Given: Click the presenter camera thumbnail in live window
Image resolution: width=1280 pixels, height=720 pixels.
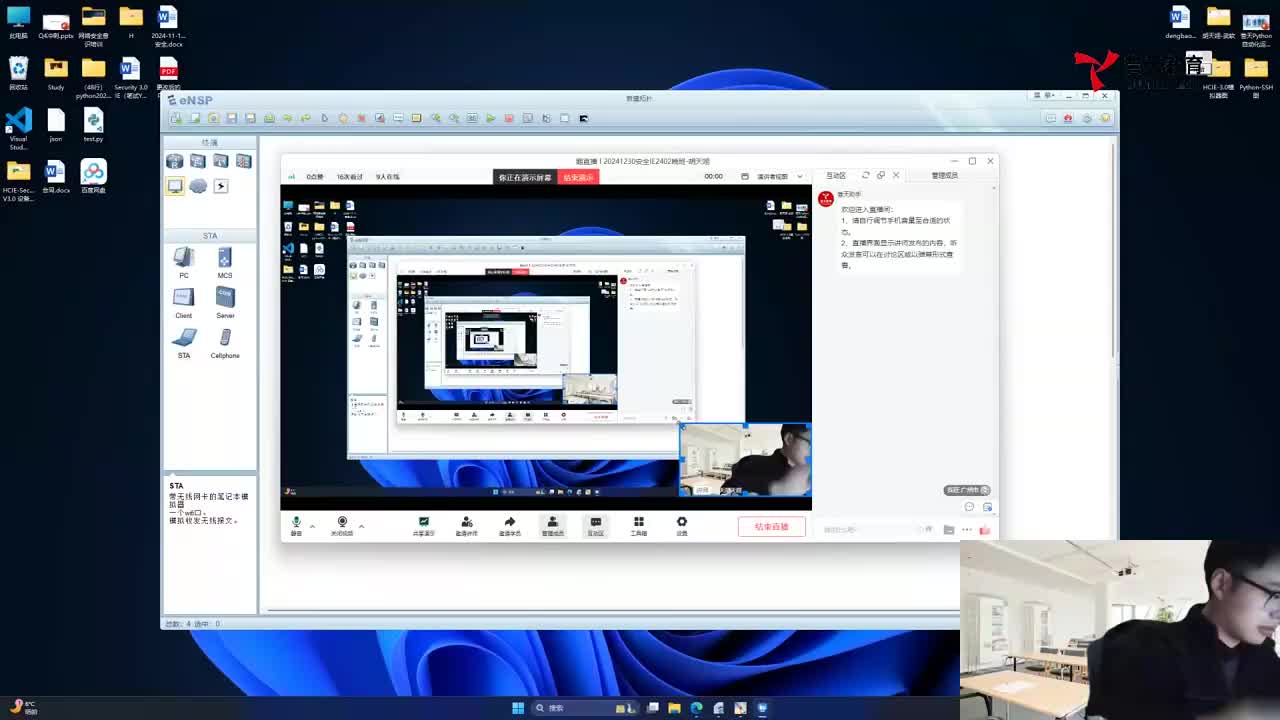Looking at the screenshot, I should pyautogui.click(x=745, y=459).
